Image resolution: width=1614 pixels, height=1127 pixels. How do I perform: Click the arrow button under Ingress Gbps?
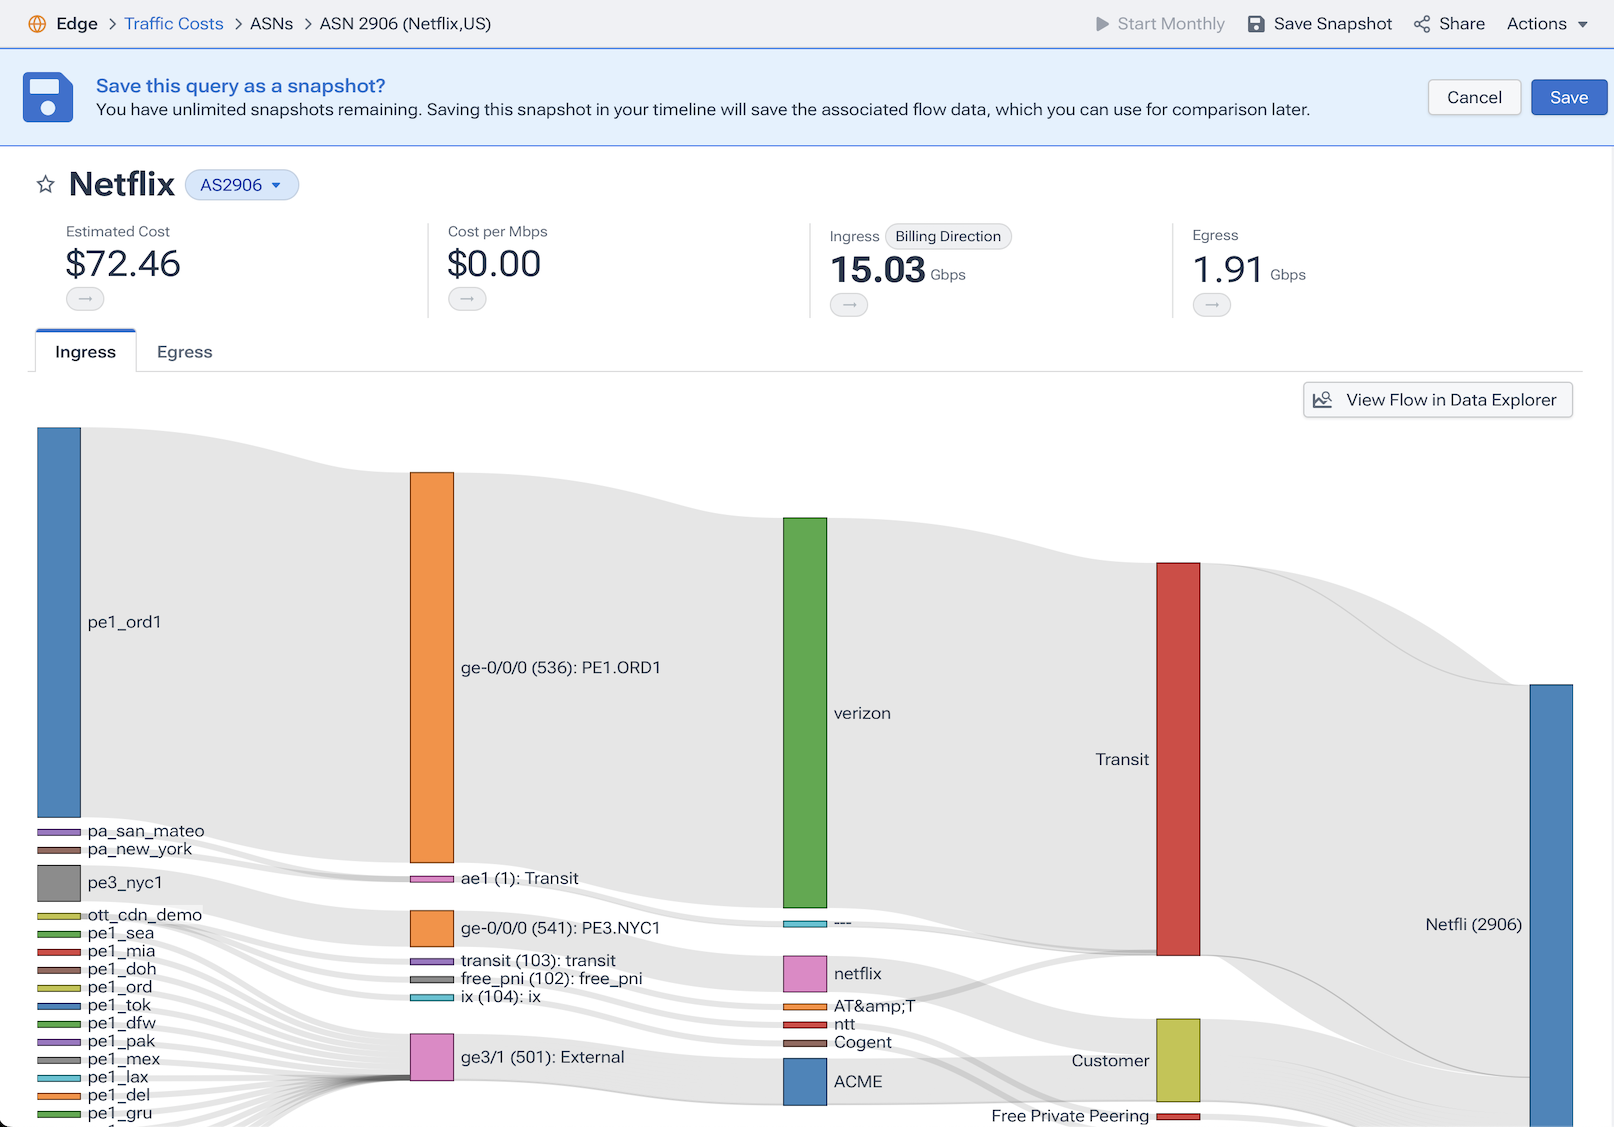[849, 305]
